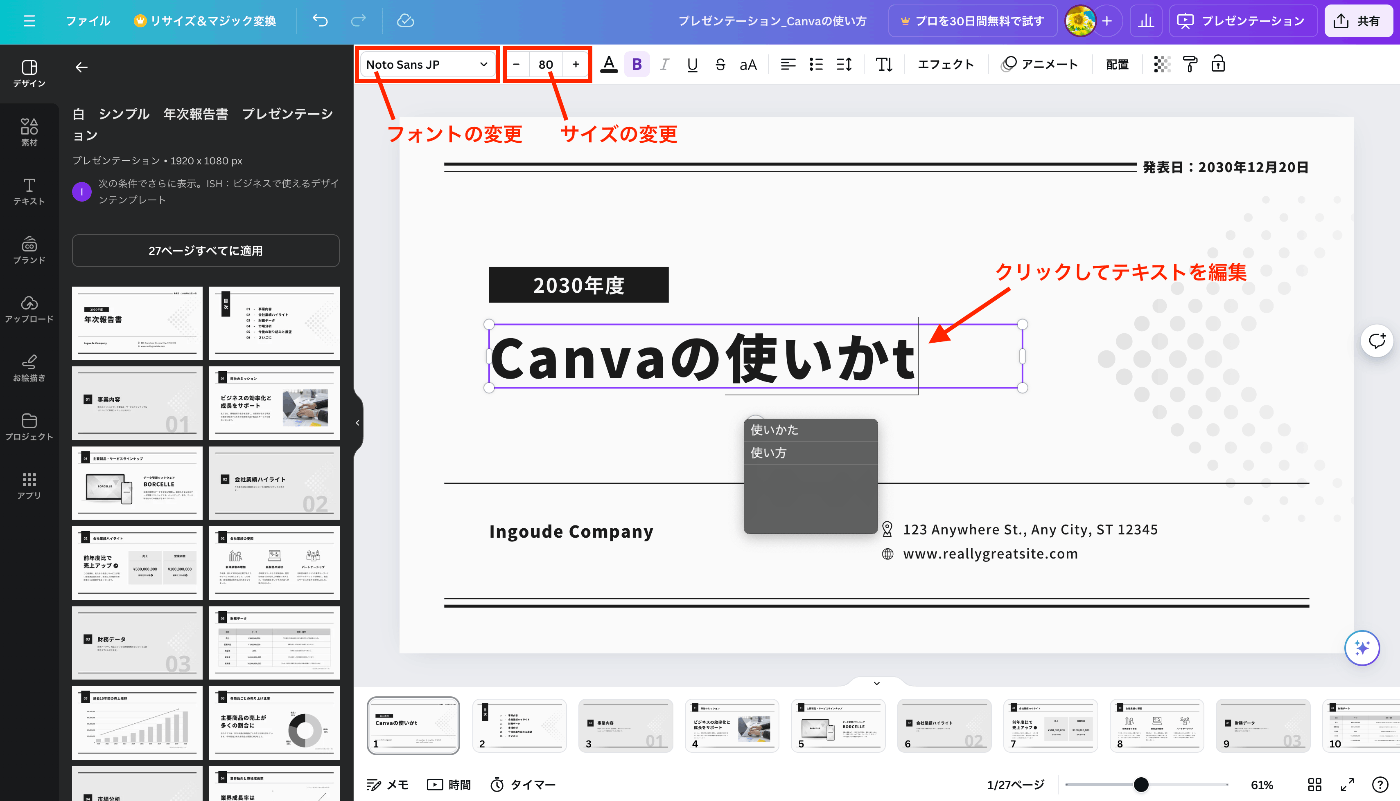Click the redo arrow
The width and height of the screenshot is (1400, 801).
(358, 20)
